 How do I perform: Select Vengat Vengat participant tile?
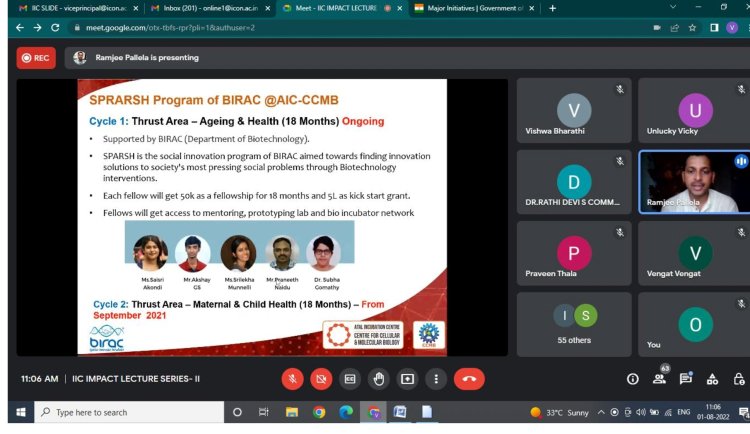tap(694, 253)
